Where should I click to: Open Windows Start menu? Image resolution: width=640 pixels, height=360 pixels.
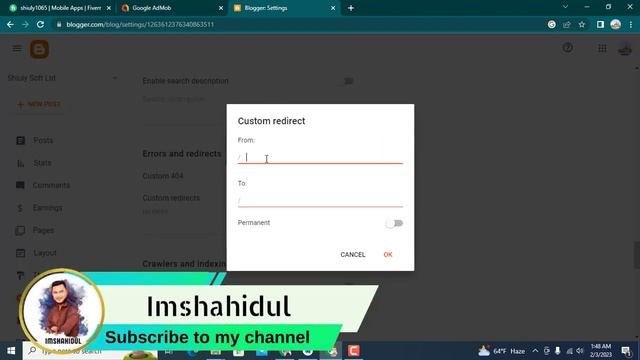pos(11,351)
